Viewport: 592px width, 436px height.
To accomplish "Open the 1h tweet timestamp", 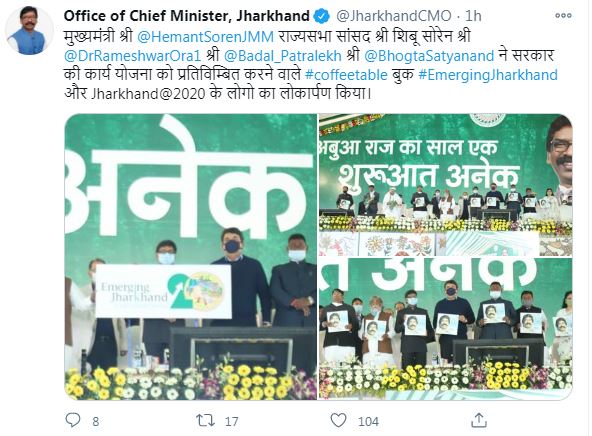I will 473,16.
